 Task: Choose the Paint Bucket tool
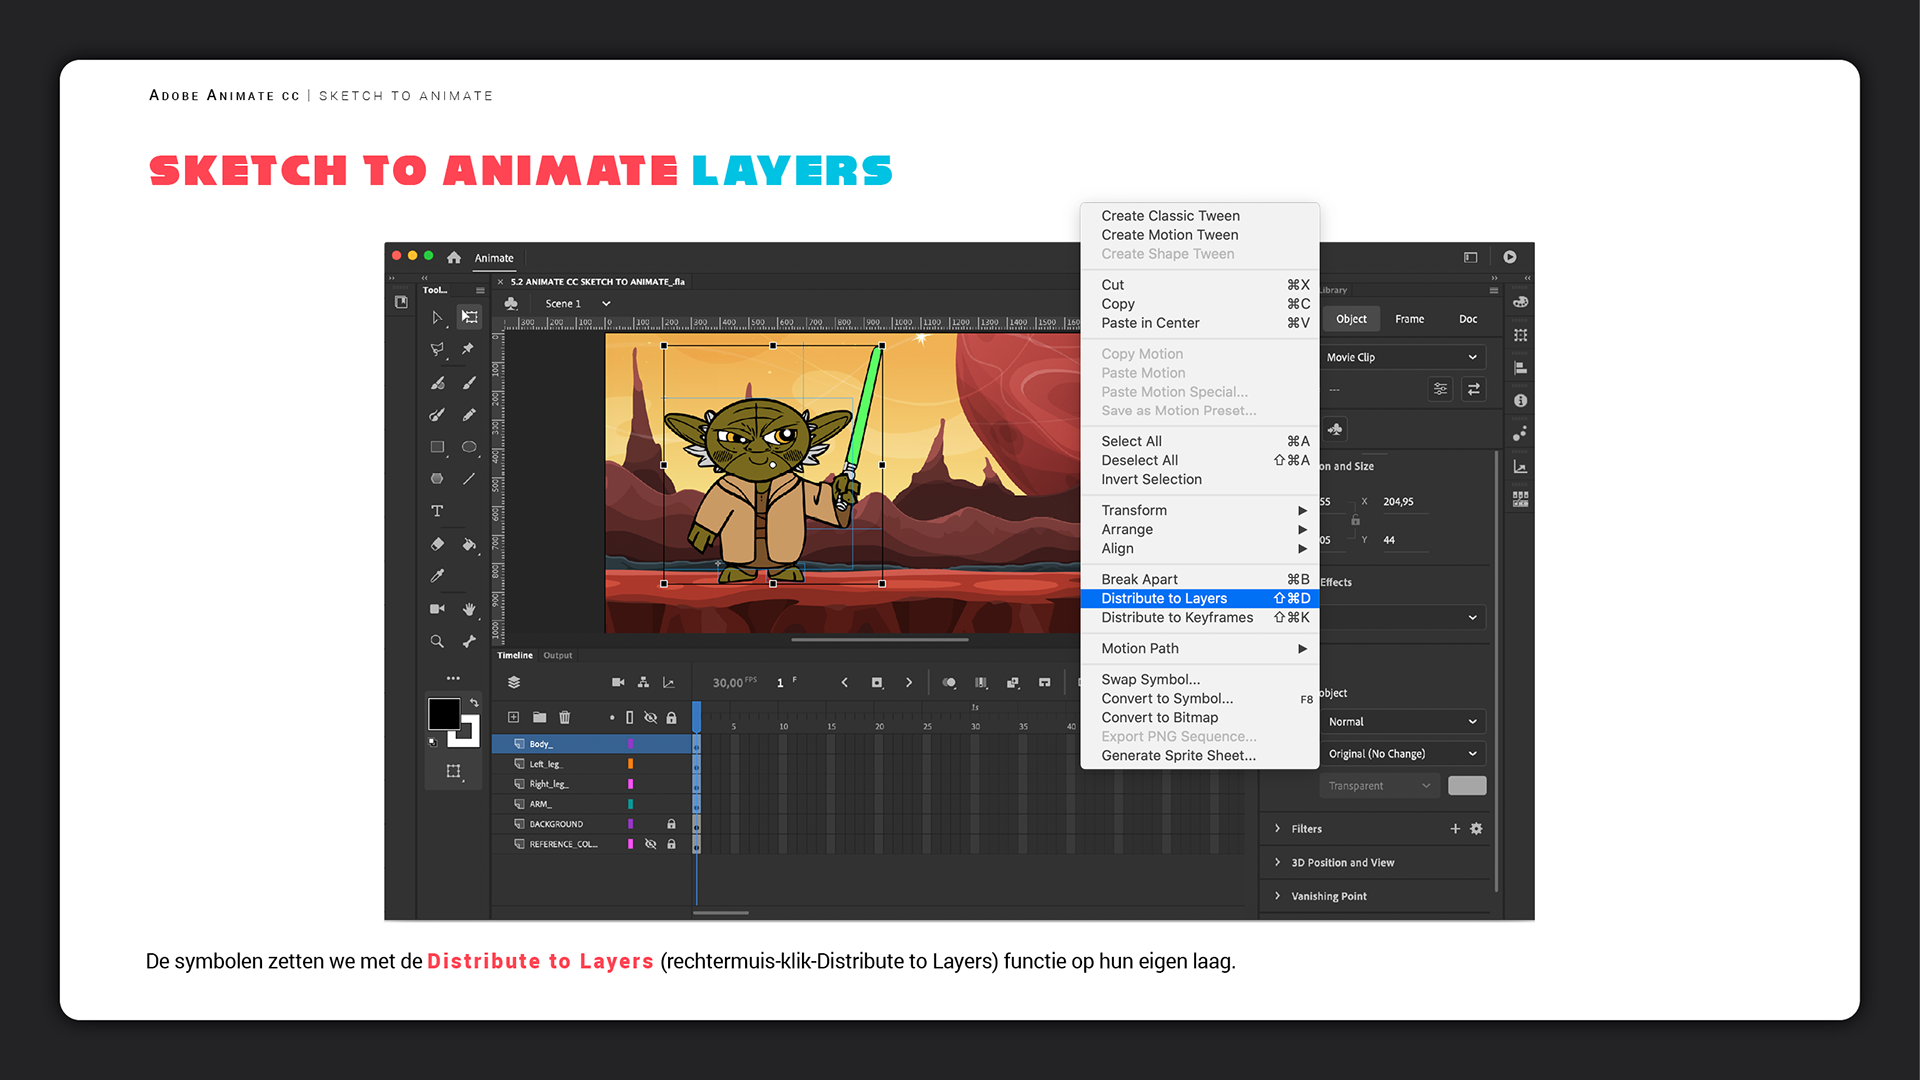click(x=469, y=544)
